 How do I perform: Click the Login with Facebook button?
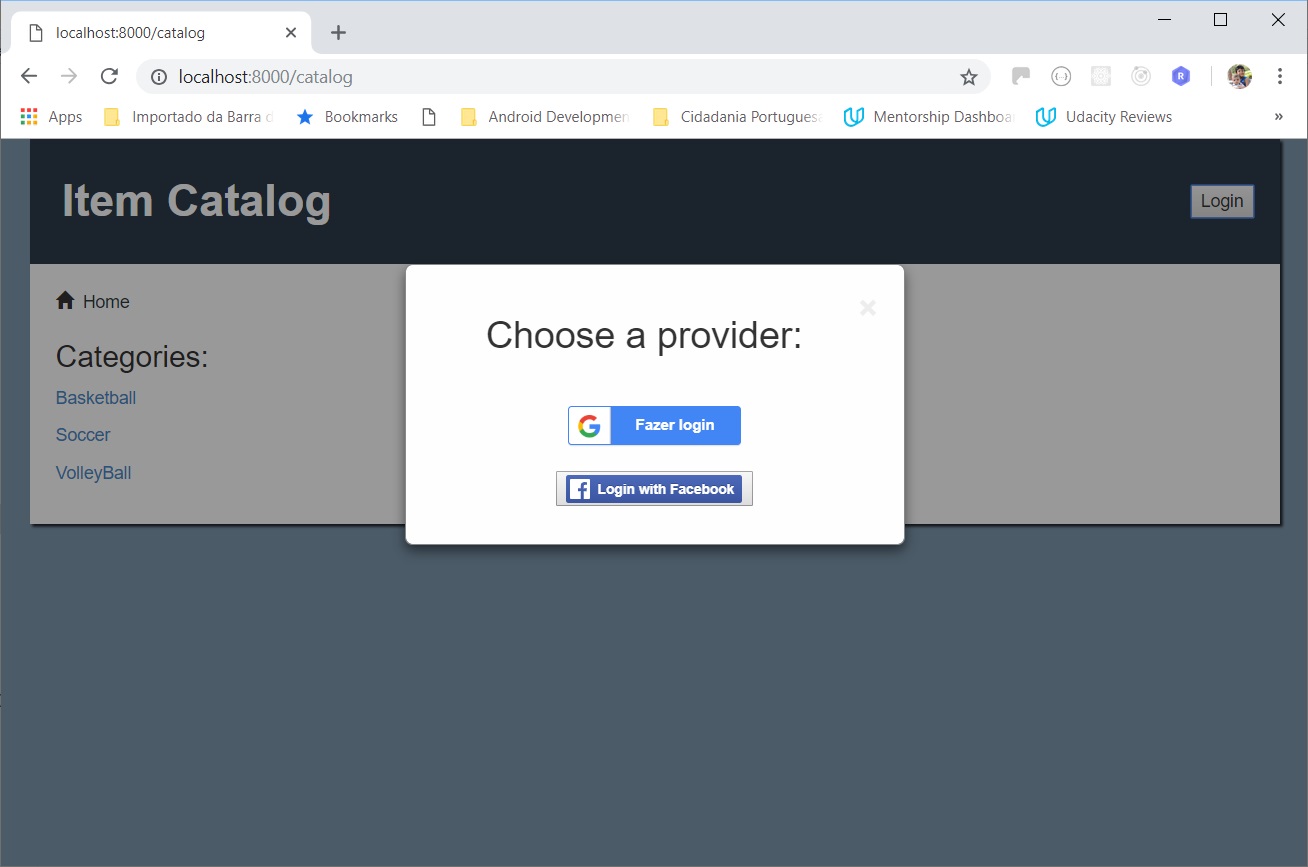point(654,489)
